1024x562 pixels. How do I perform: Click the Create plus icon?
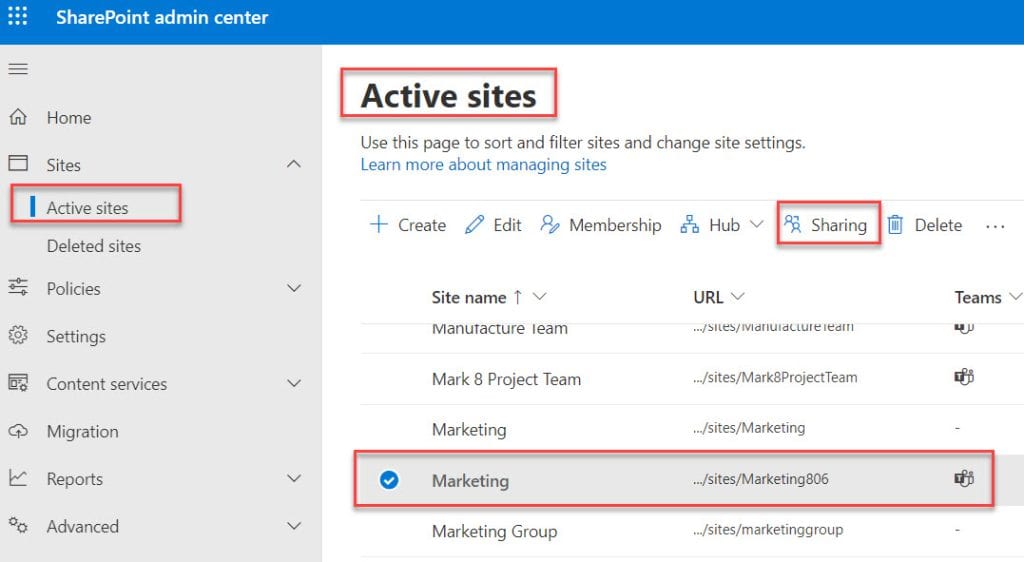pos(378,225)
